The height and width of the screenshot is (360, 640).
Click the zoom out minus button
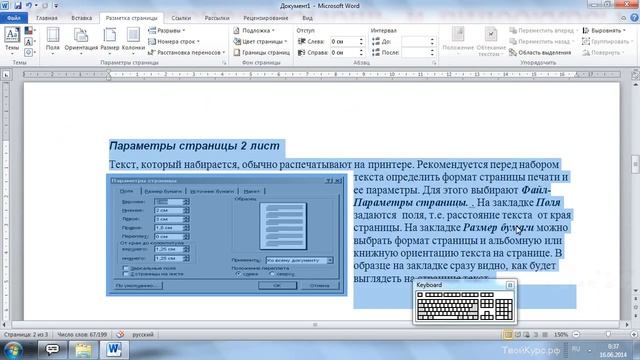point(576,335)
